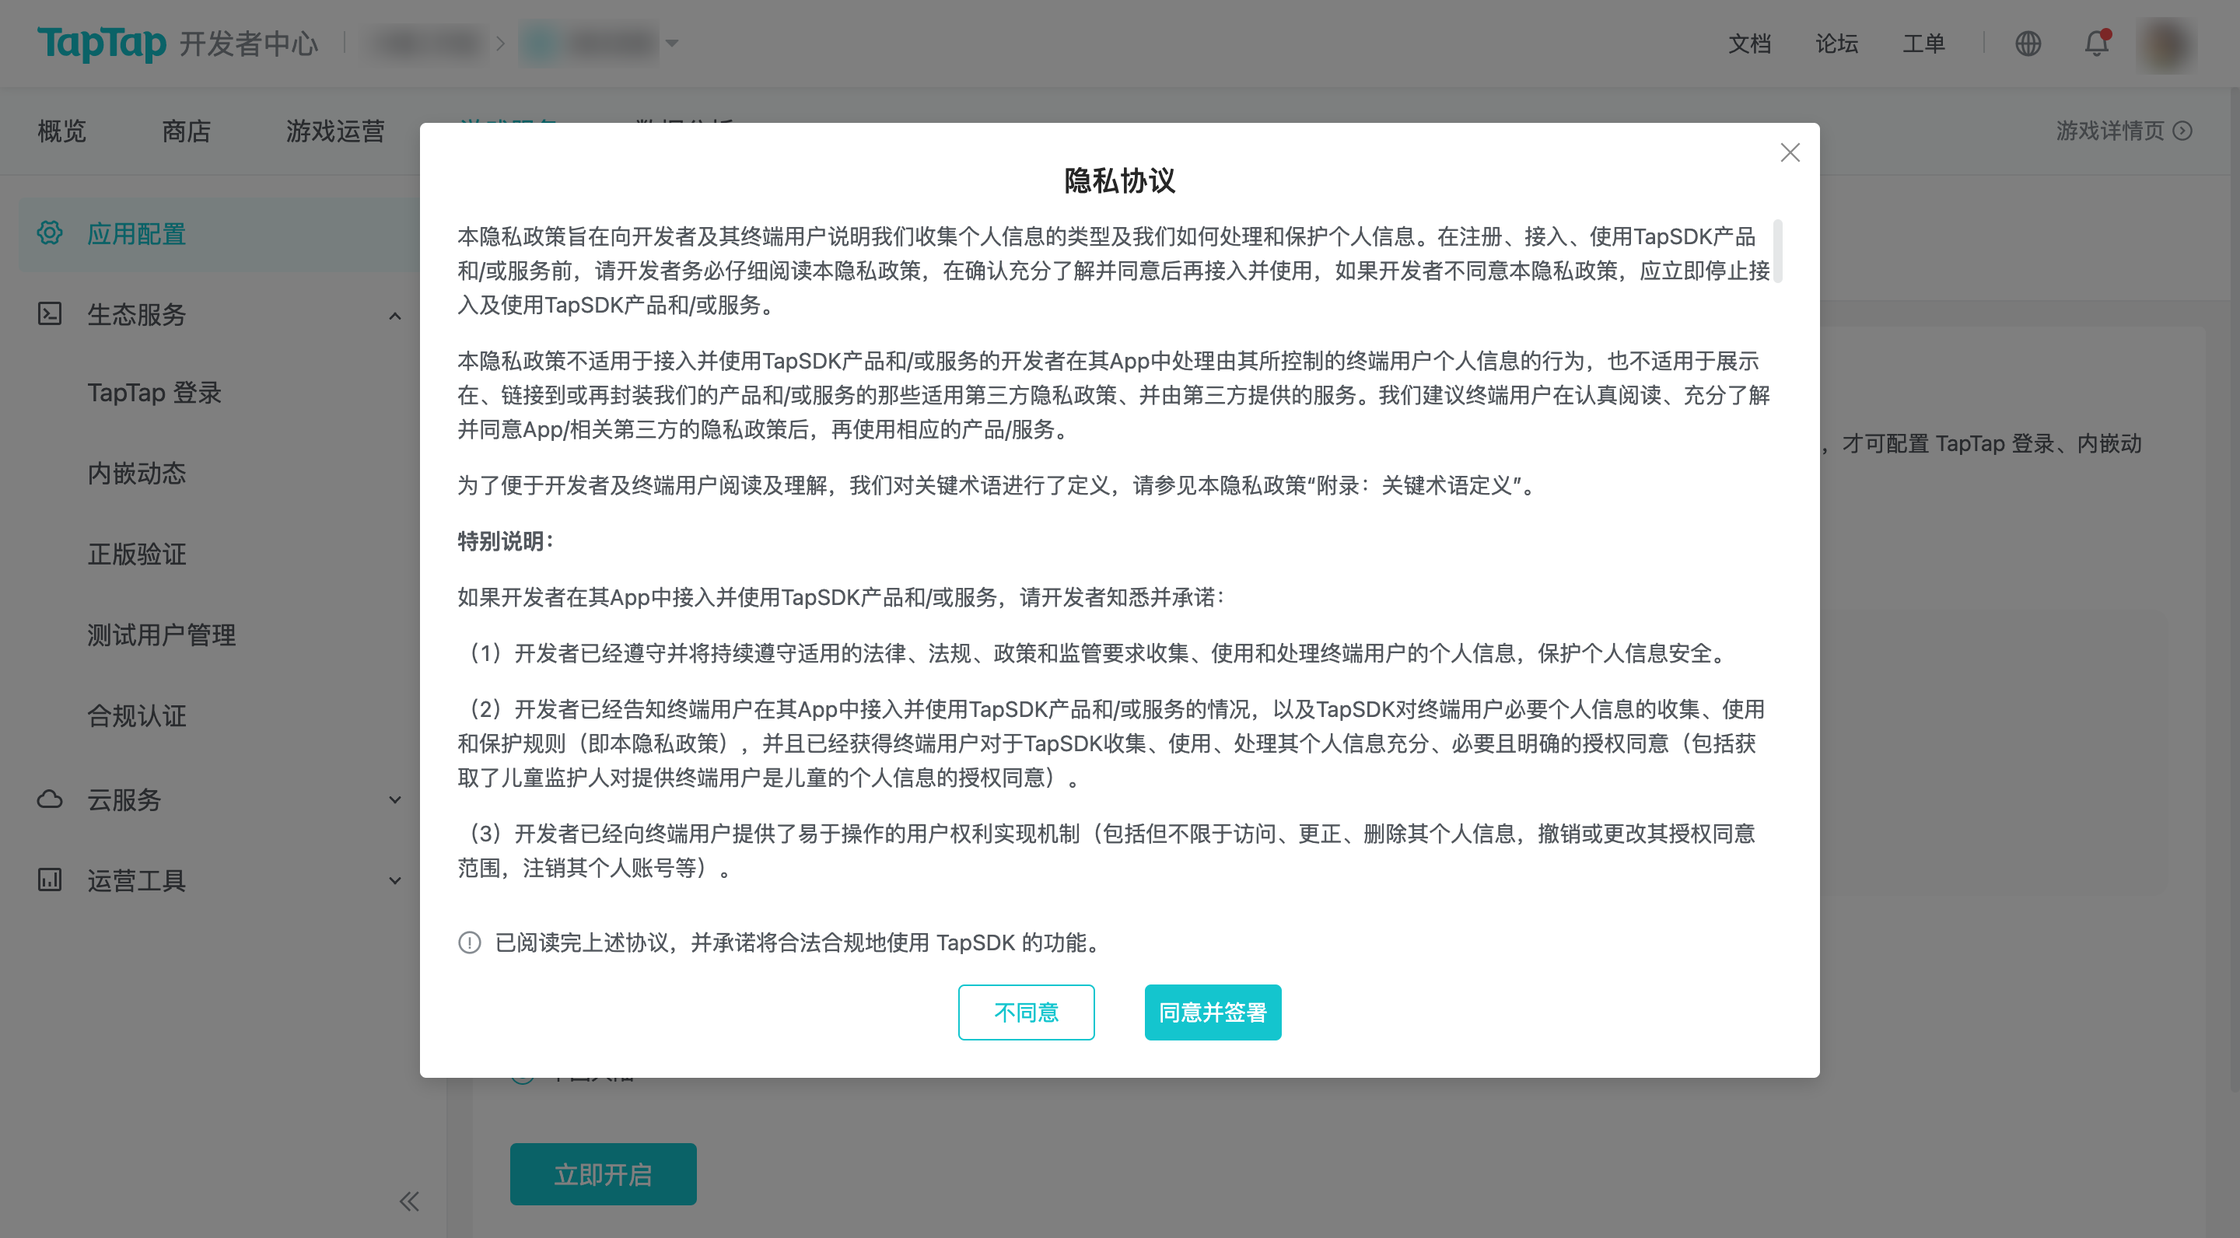Open the game switcher dropdown arrow

click(x=672, y=44)
